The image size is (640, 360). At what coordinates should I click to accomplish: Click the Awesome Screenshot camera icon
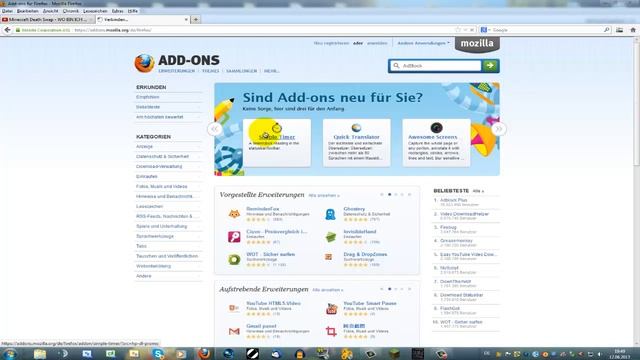[x=436, y=128]
